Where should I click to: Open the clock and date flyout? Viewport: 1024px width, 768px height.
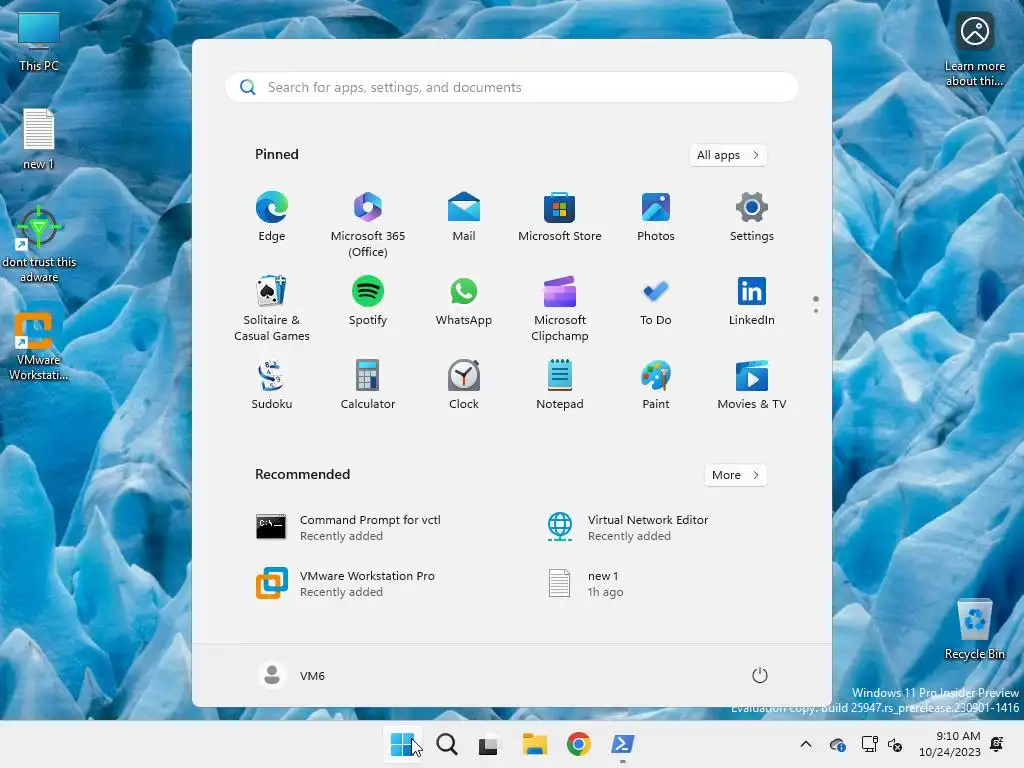click(950, 744)
